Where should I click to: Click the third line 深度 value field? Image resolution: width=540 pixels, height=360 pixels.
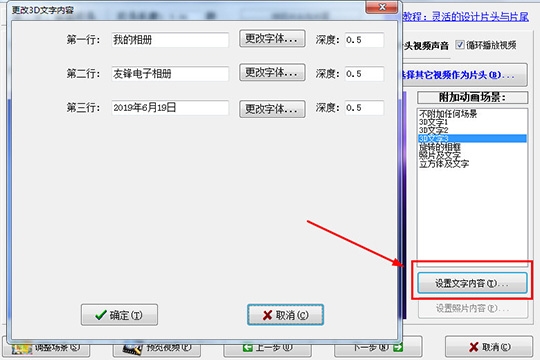(x=364, y=108)
